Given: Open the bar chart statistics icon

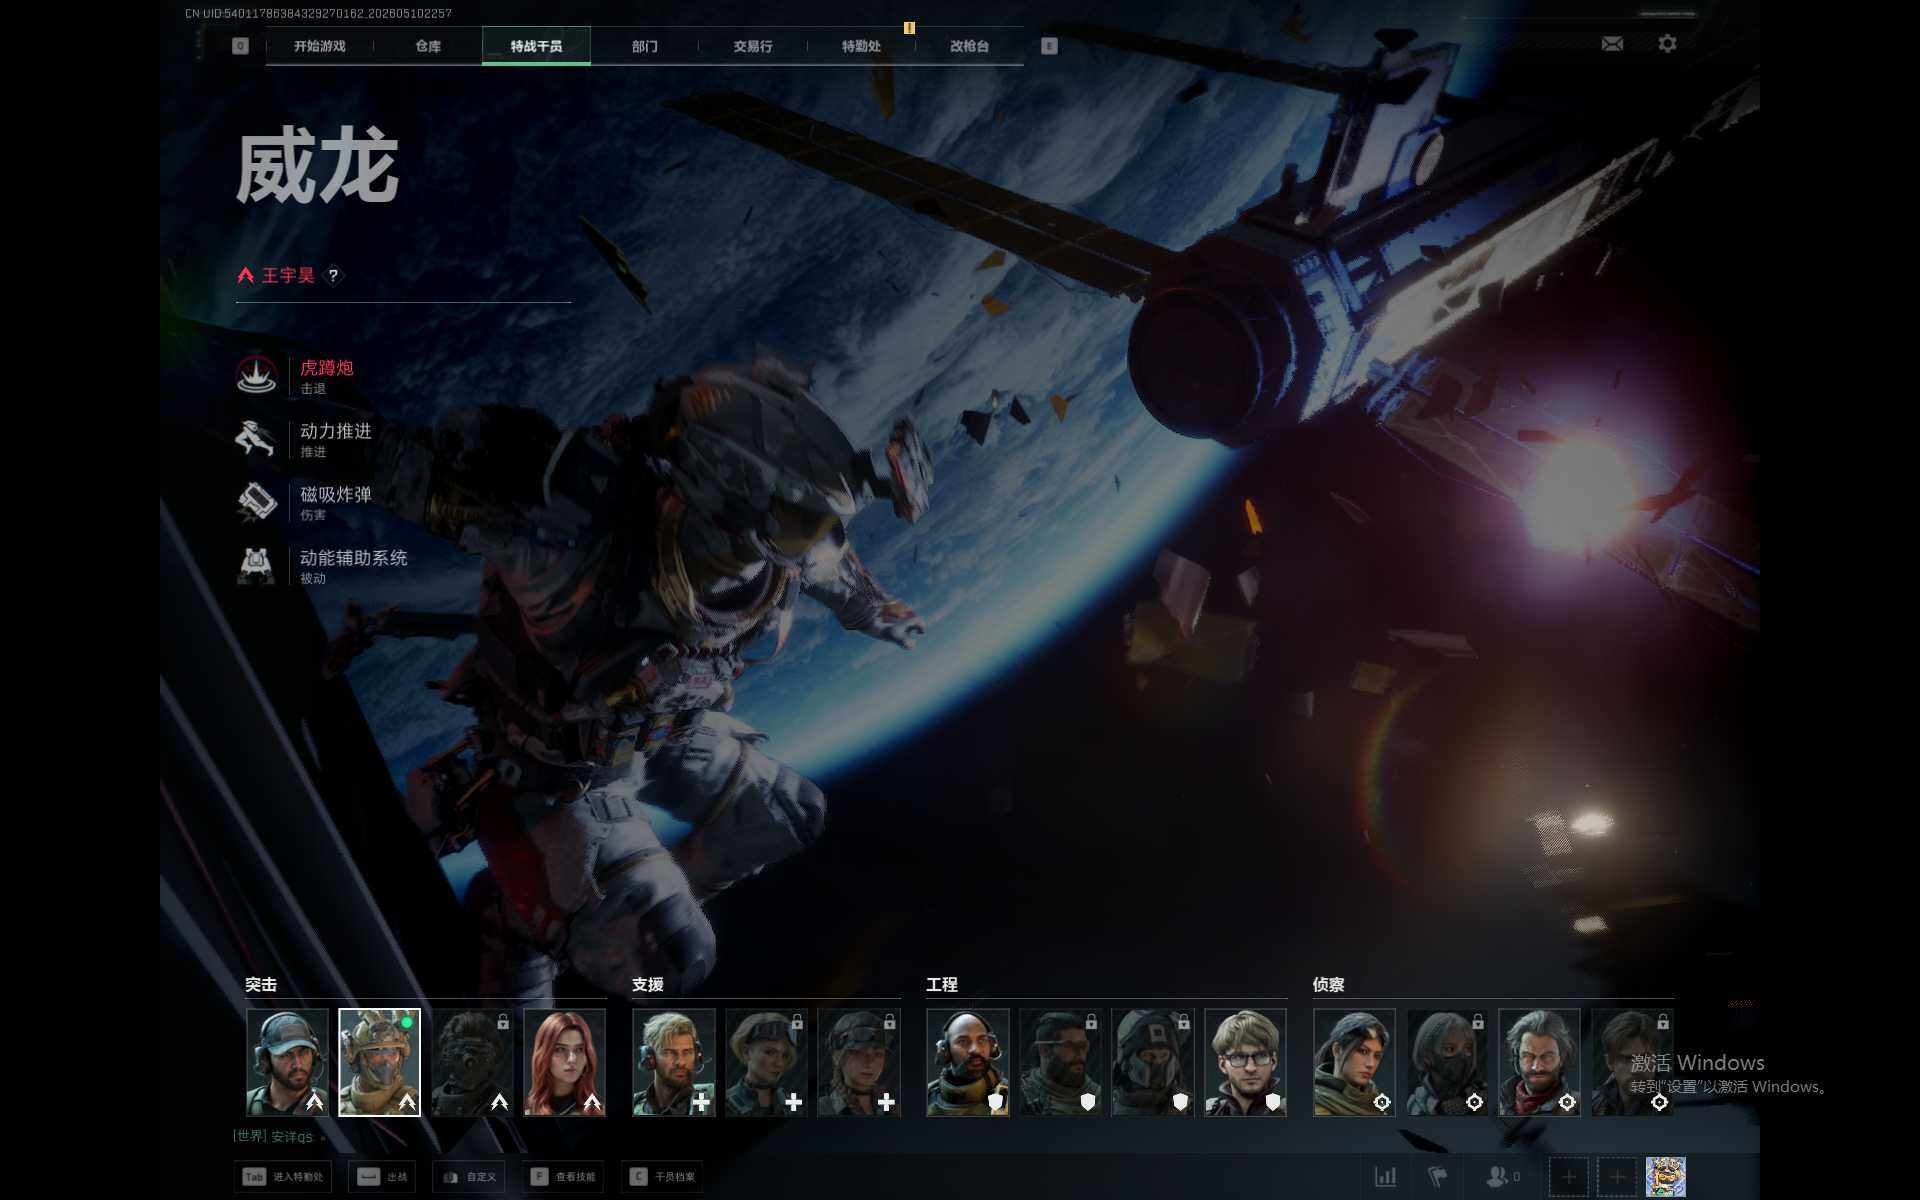Looking at the screenshot, I should pos(1385,1177).
